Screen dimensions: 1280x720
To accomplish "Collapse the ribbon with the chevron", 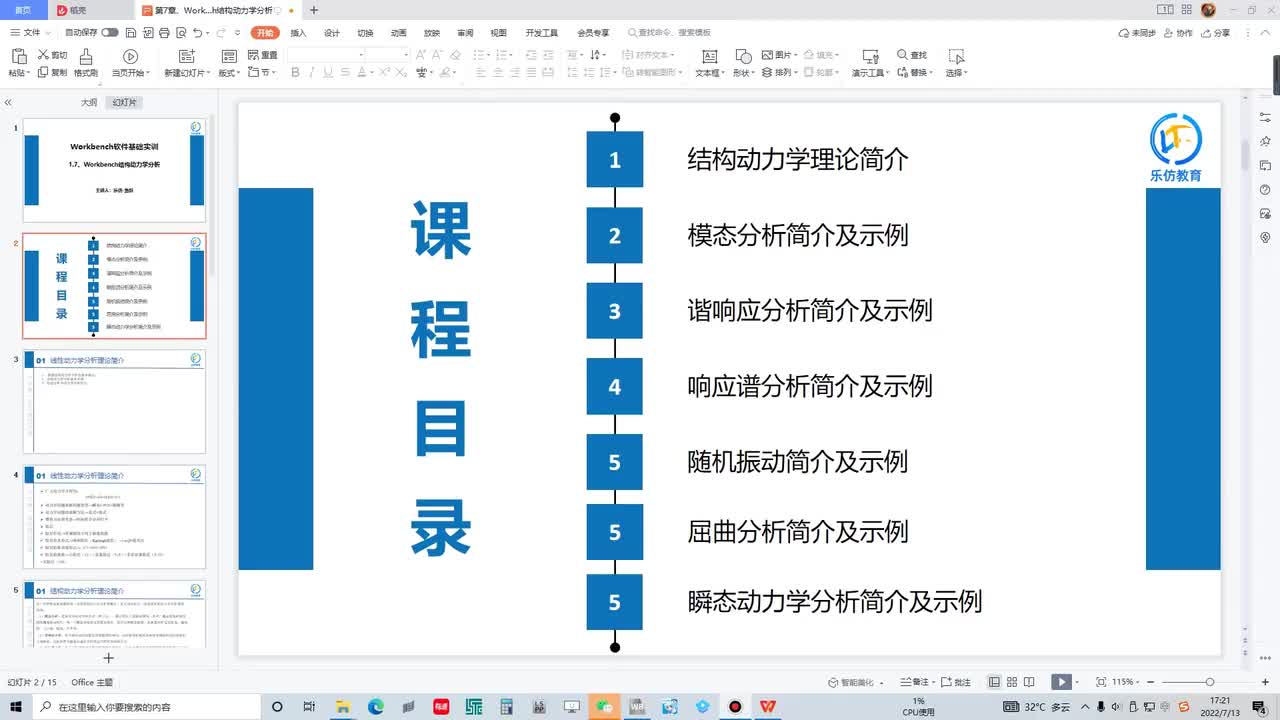I will point(1267,33).
